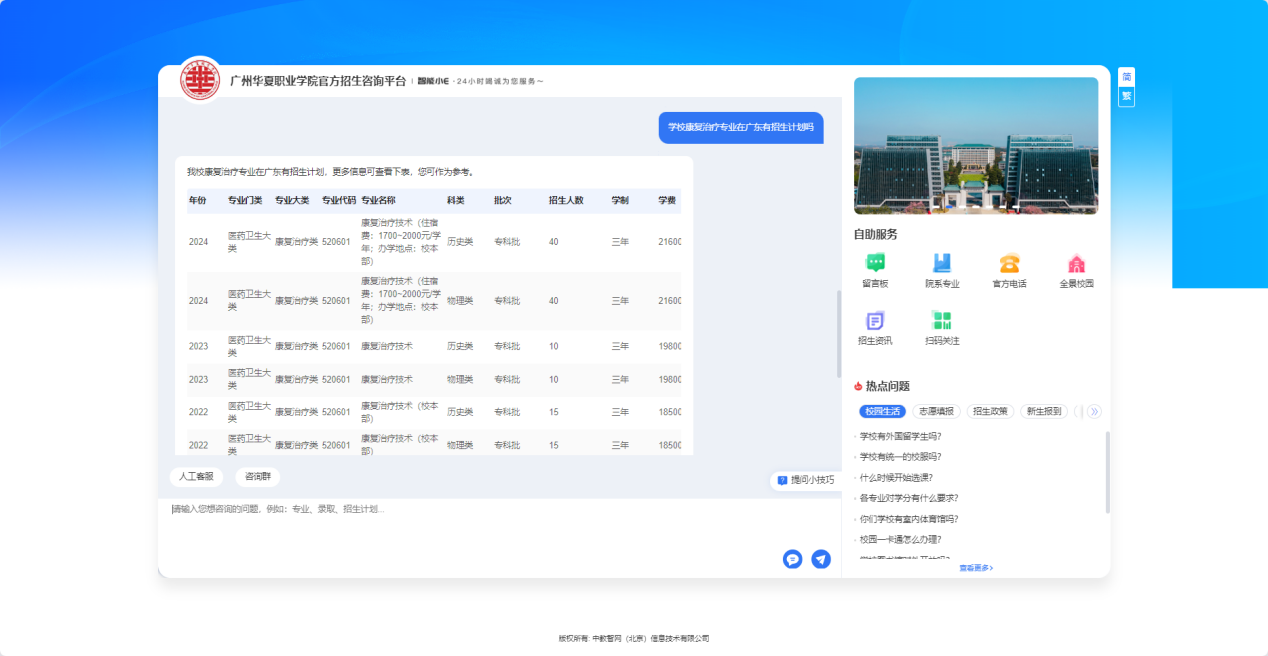This screenshot has width=1268, height=656.
Task: Click the 科类 column header
Action: point(456,201)
